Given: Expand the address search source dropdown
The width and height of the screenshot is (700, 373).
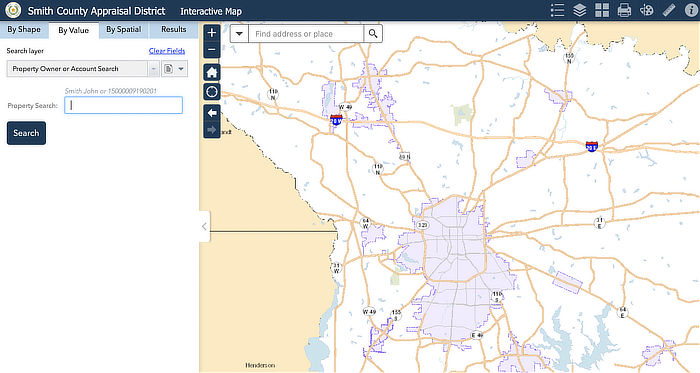Looking at the screenshot, I should tap(239, 34).
